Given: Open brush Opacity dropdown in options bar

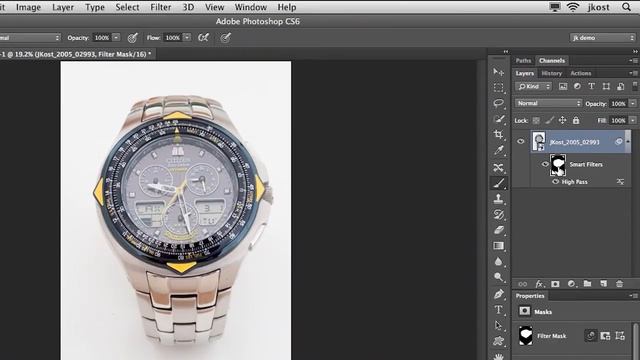Looking at the screenshot, I should click(x=116, y=38).
